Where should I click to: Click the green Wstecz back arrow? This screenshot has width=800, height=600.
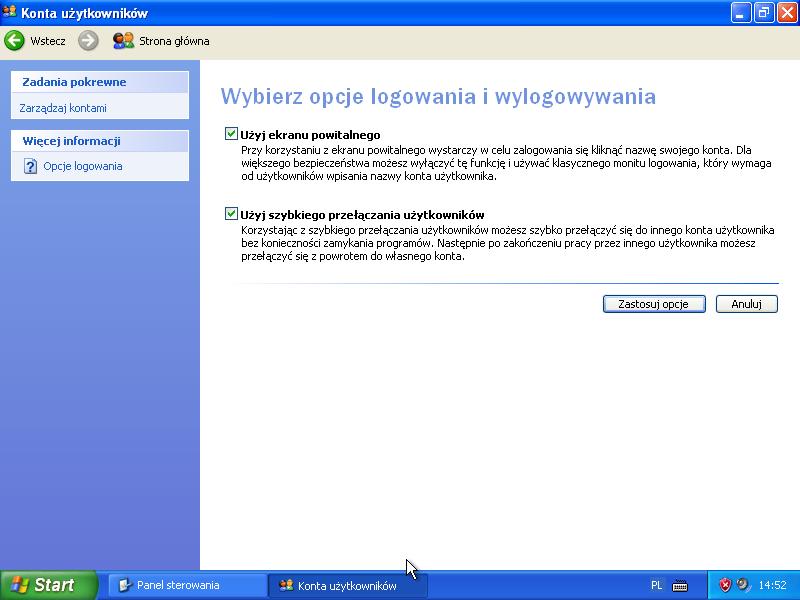click(x=14, y=40)
